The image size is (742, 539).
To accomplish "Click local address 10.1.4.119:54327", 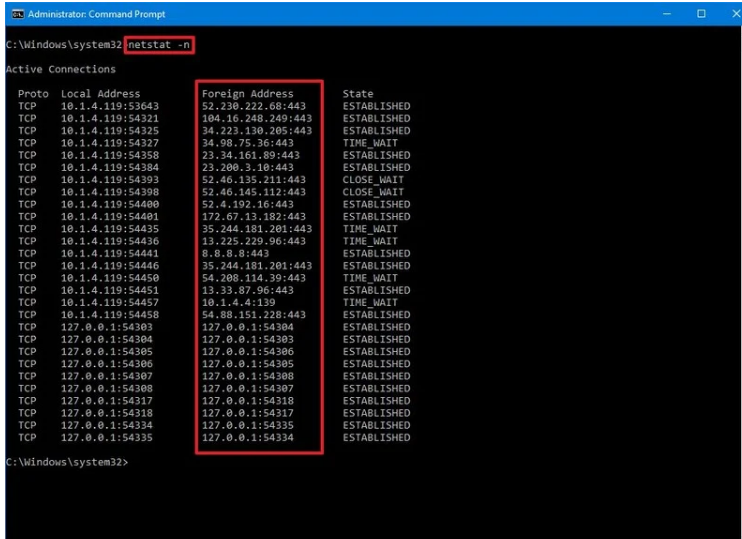I will point(110,143).
